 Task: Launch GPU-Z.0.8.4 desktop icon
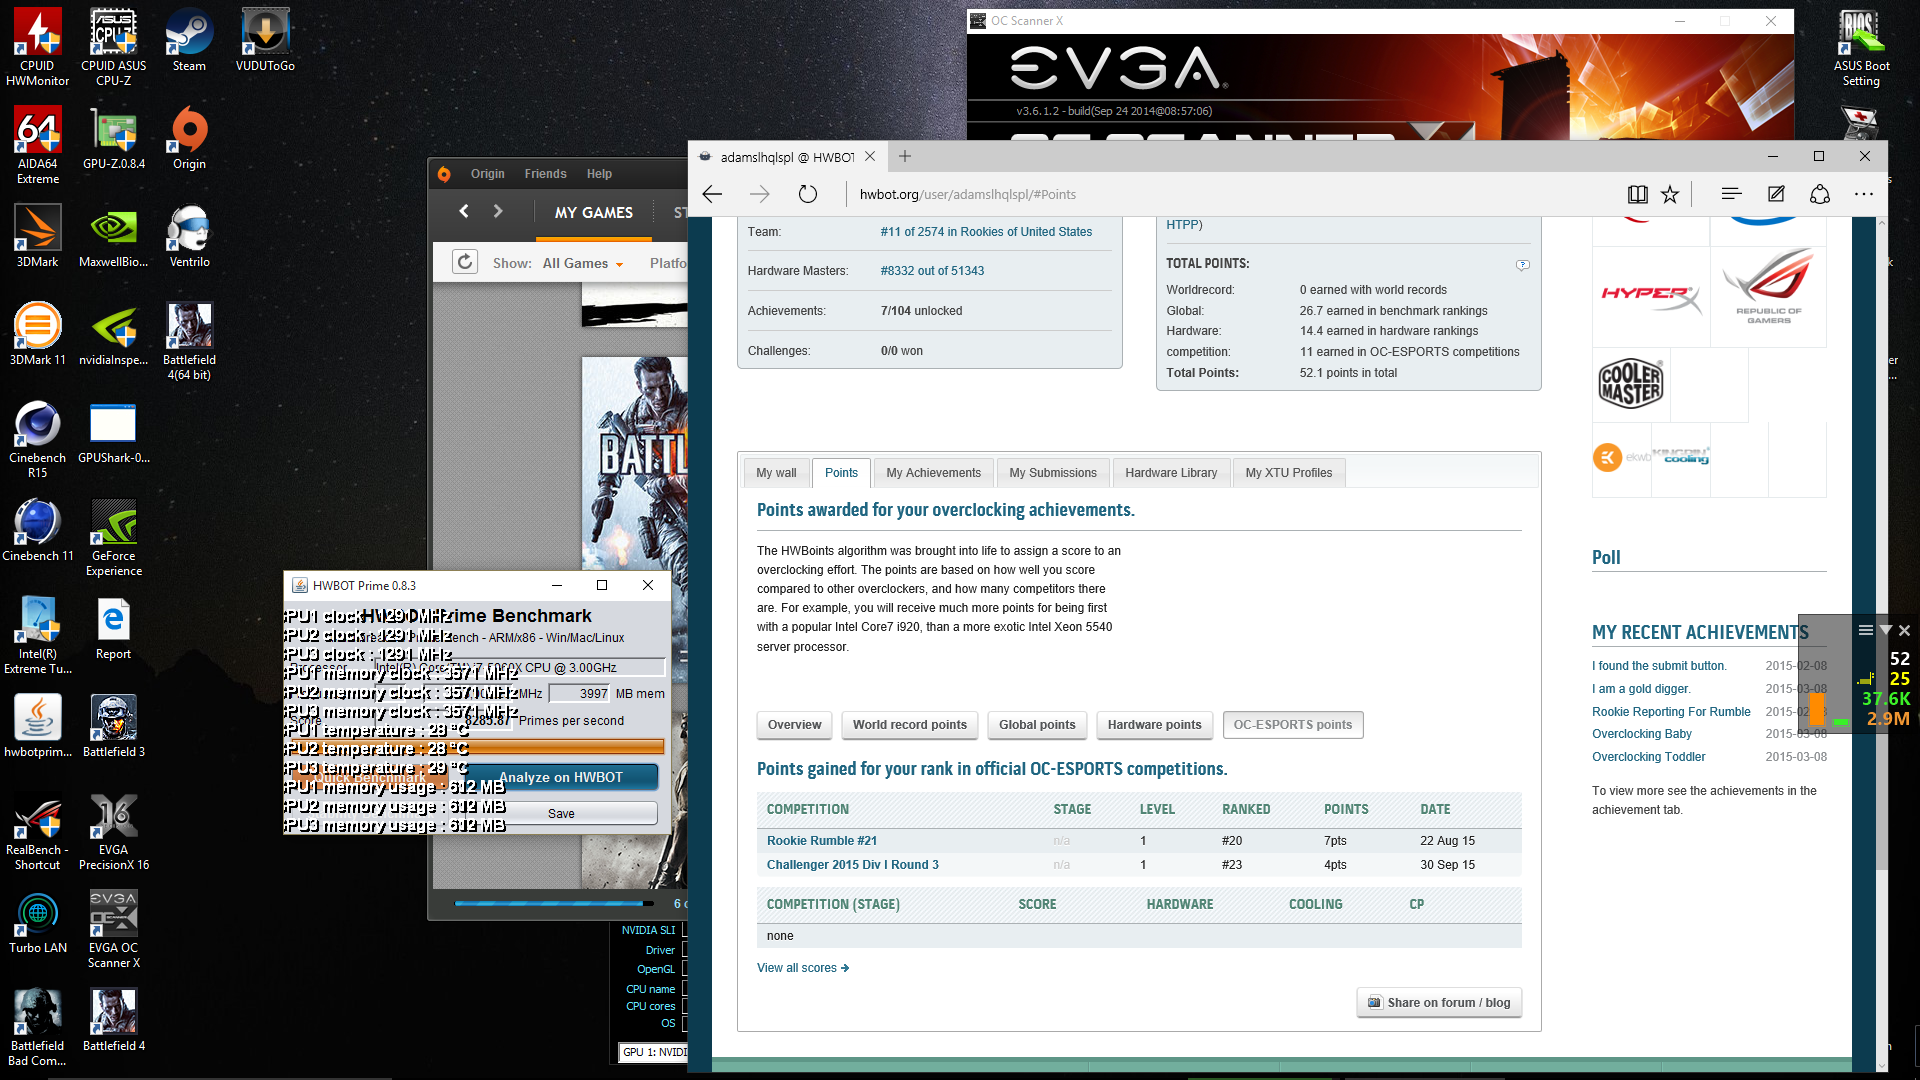pos(114,138)
